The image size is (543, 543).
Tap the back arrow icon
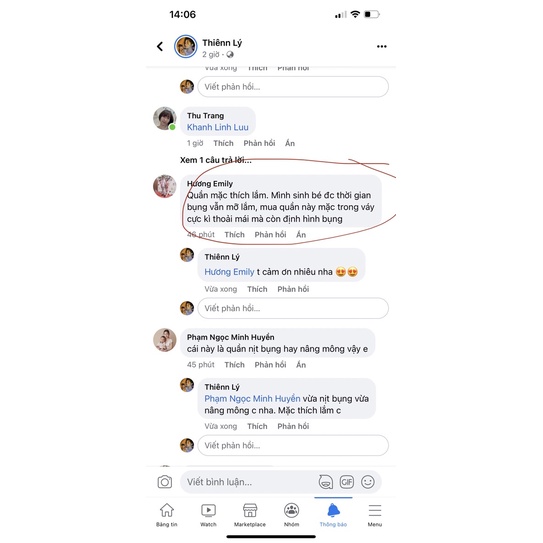(x=160, y=46)
